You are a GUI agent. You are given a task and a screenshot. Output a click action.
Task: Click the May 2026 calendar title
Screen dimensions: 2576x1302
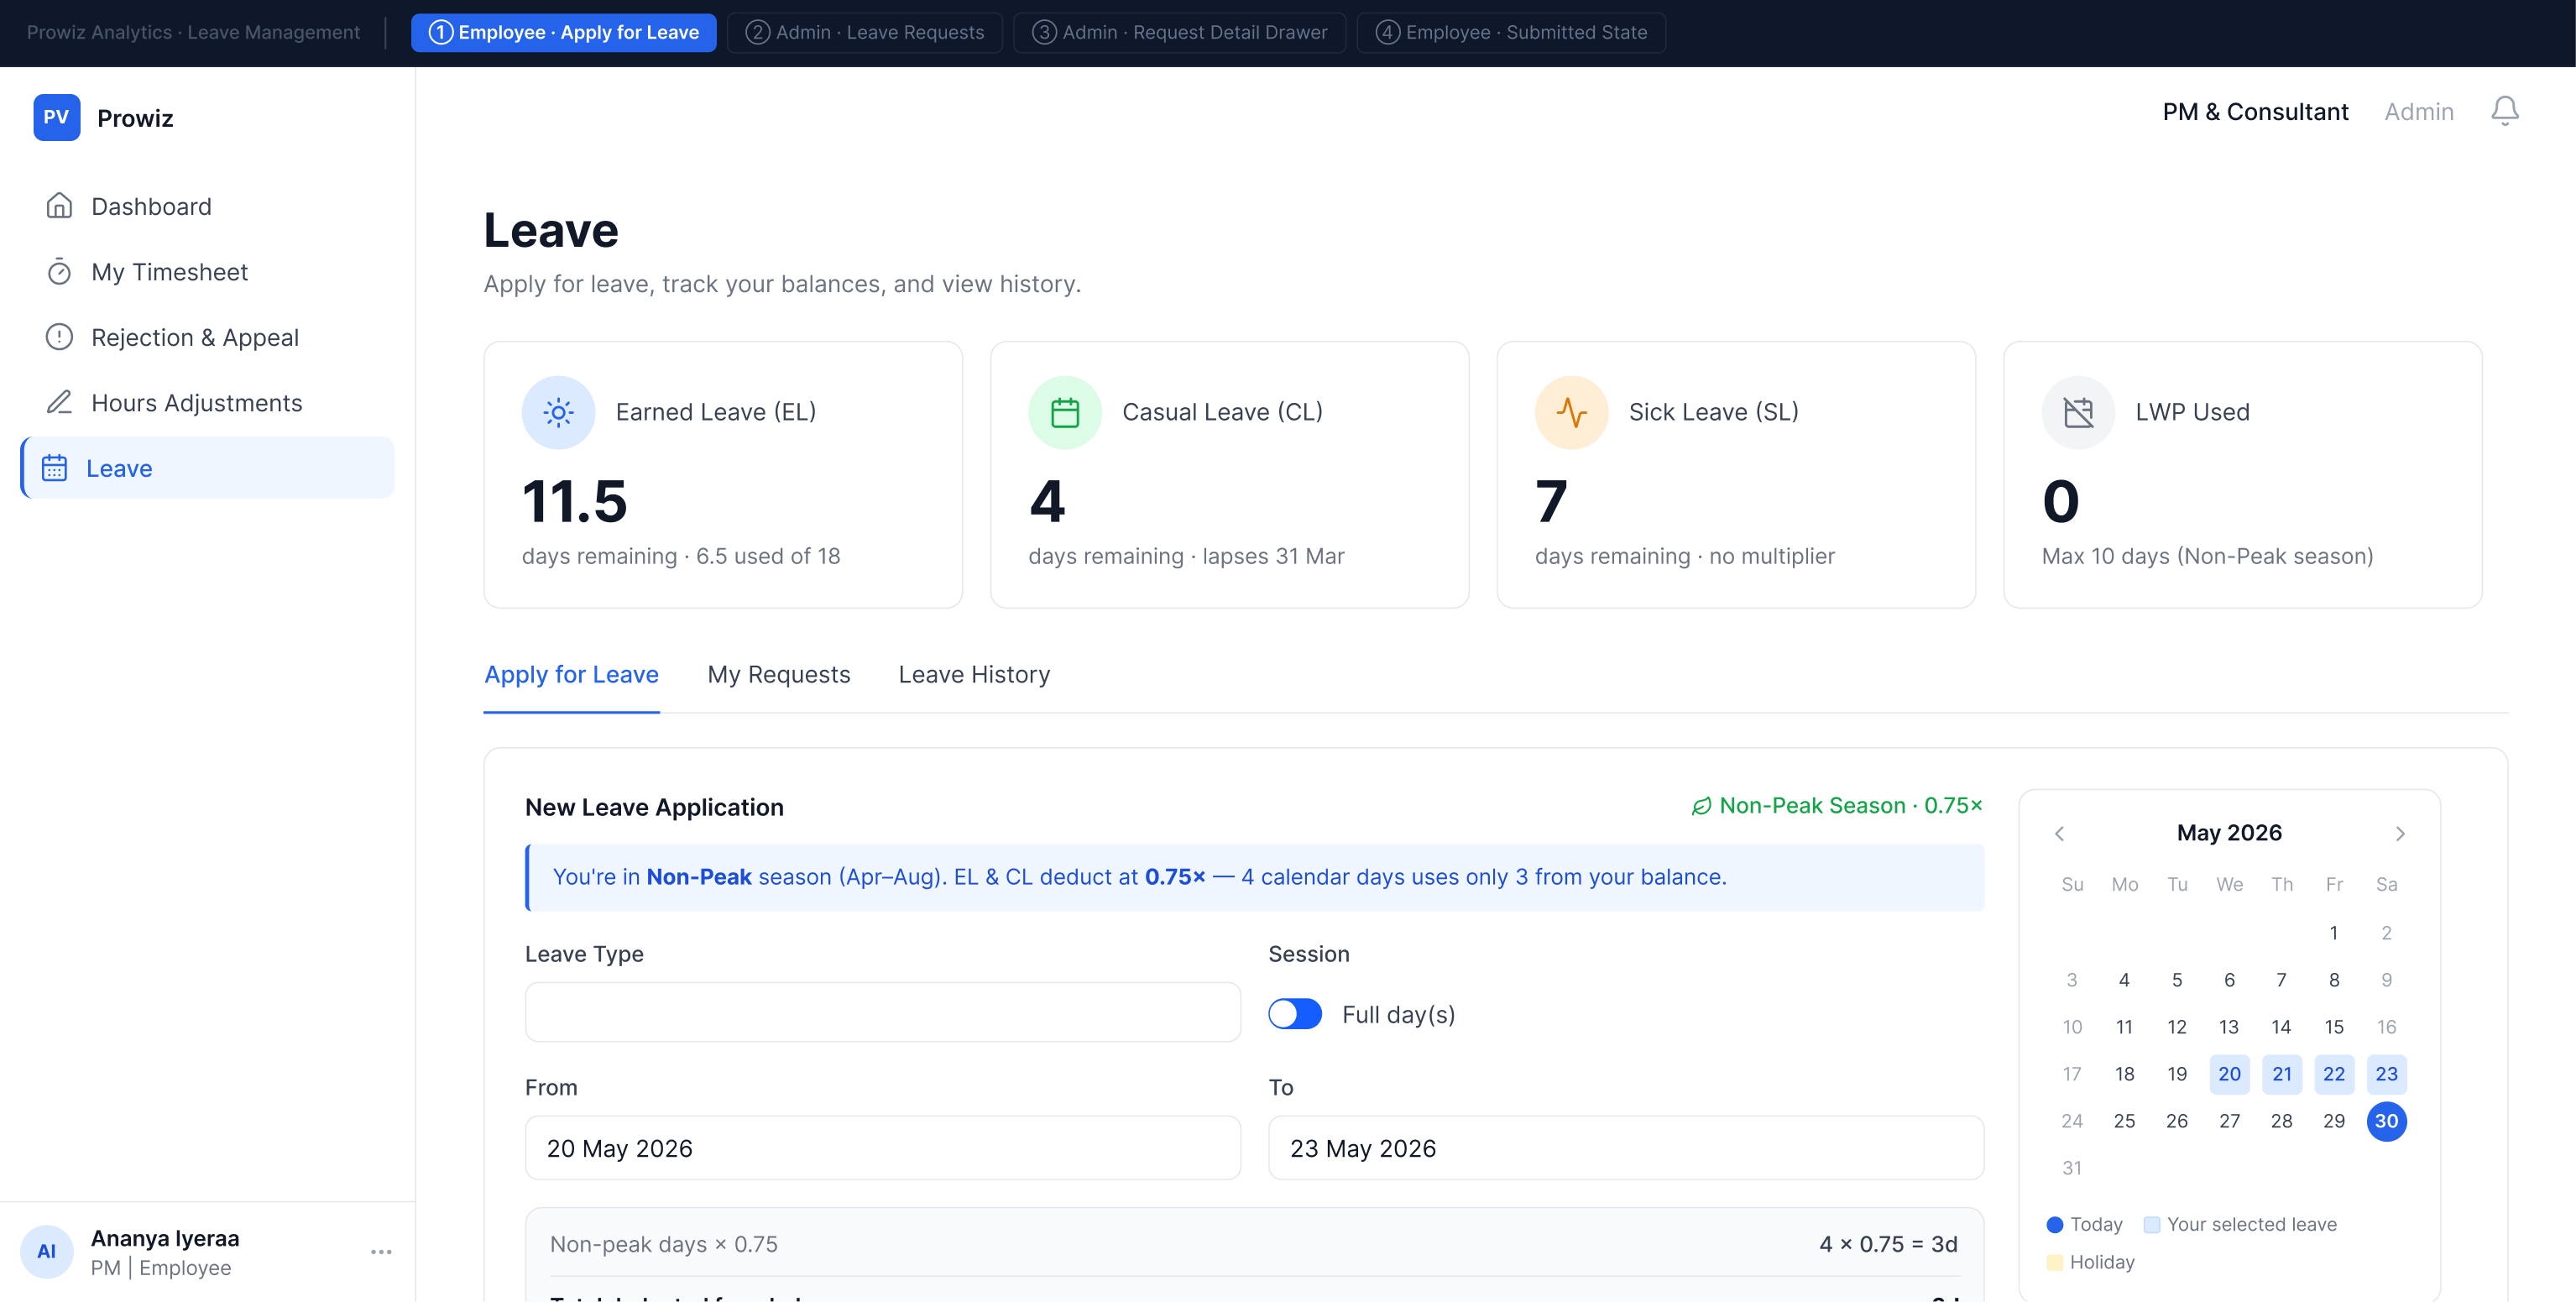tap(2229, 833)
